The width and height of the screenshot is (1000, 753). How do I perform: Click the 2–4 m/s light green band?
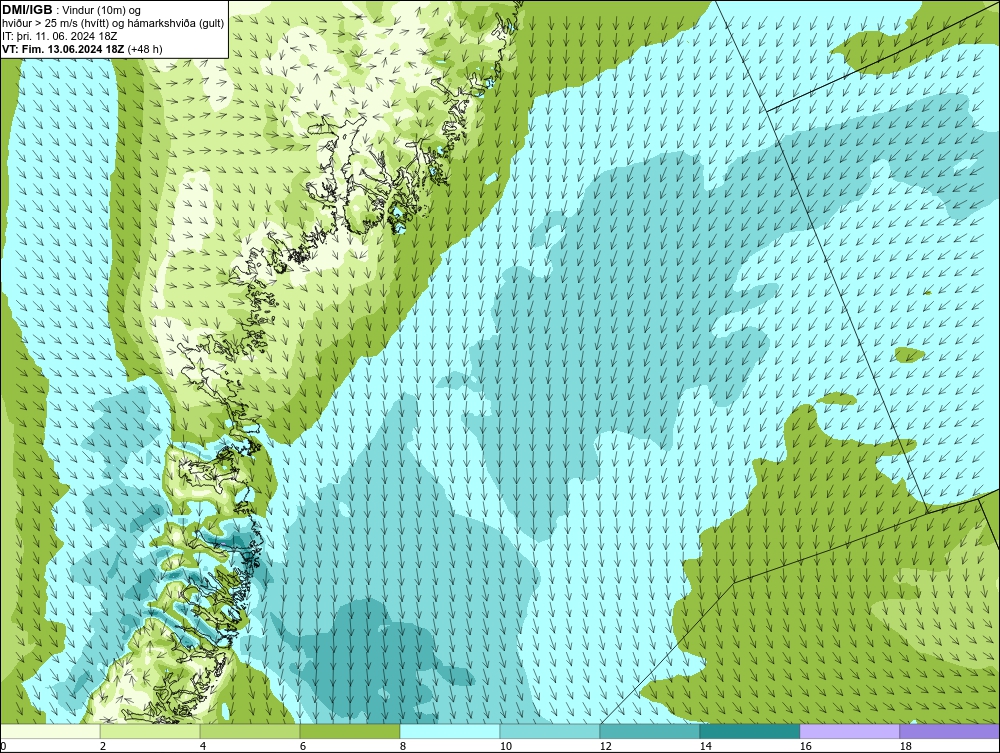150,731
